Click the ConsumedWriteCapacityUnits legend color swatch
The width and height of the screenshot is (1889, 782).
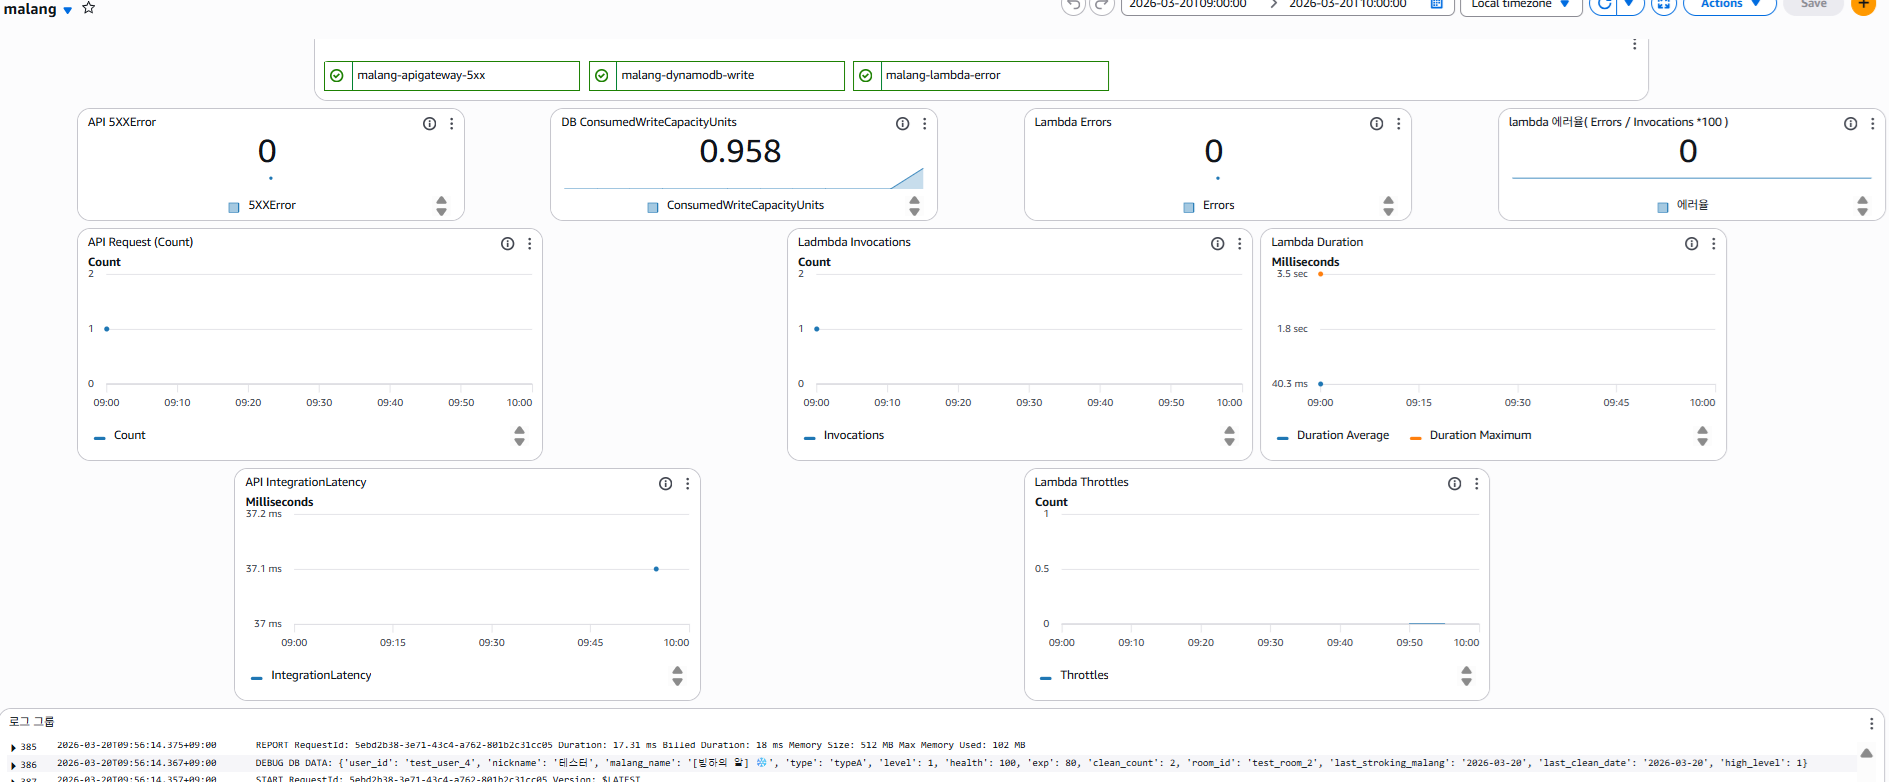[653, 207]
